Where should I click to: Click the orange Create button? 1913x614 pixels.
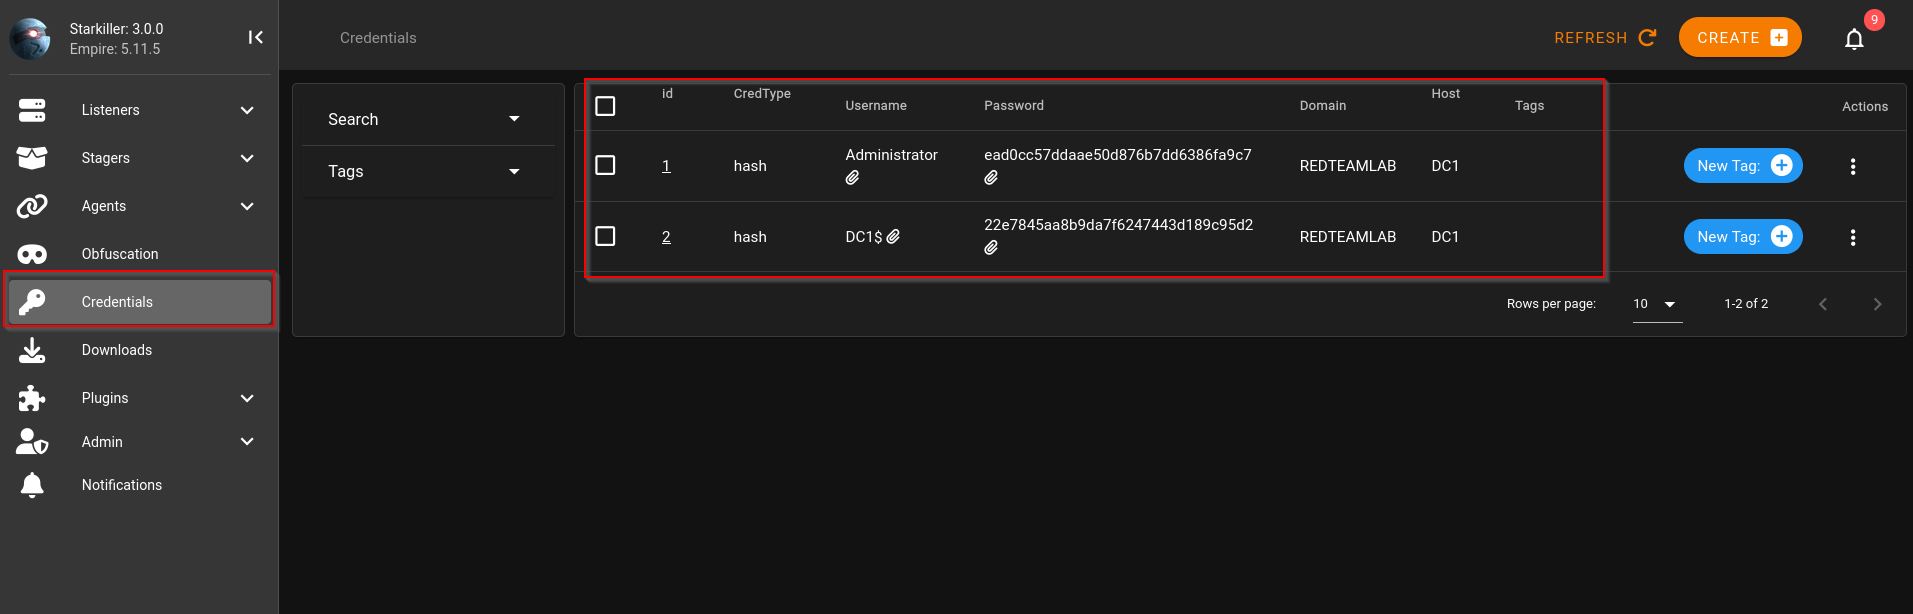(x=1740, y=37)
